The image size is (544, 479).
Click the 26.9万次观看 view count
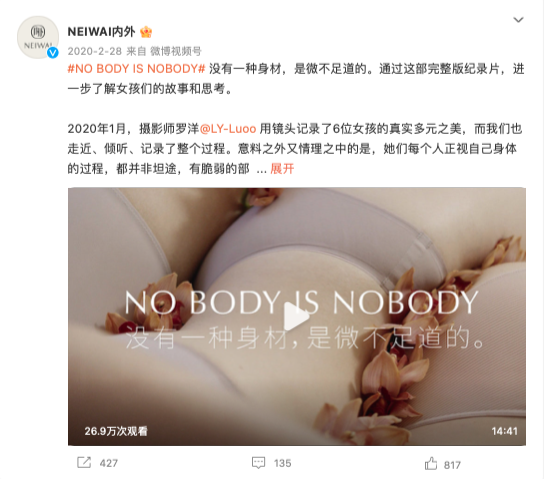(x=116, y=431)
